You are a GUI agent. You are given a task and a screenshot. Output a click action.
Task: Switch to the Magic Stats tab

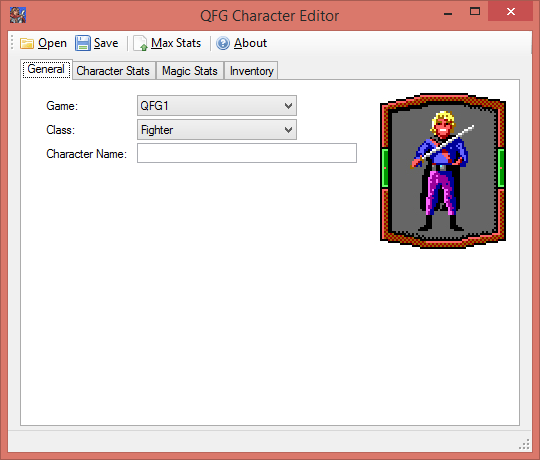tap(190, 71)
